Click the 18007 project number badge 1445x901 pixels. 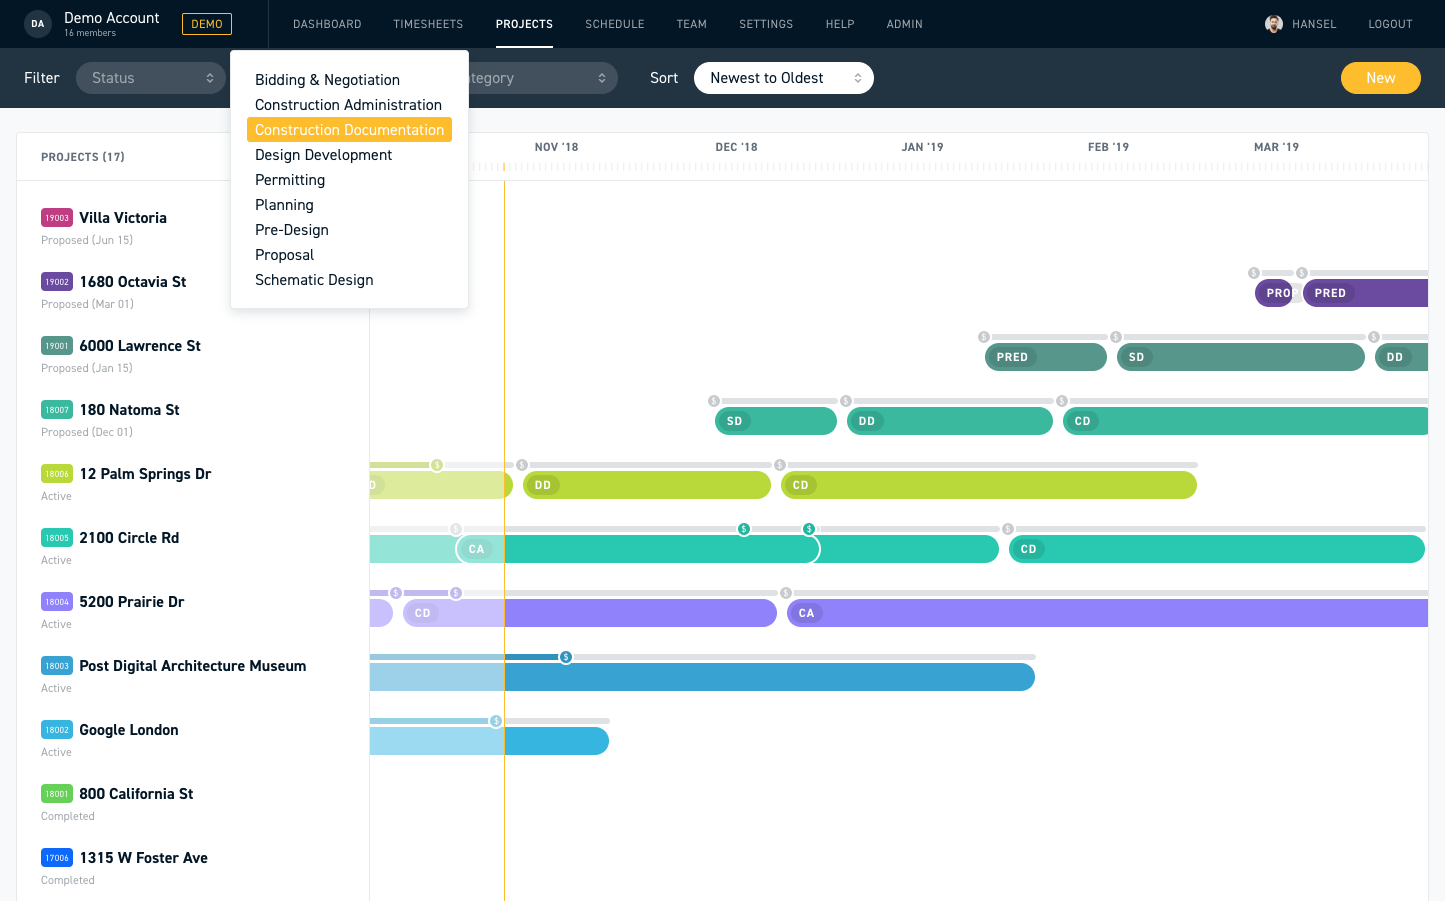57,410
